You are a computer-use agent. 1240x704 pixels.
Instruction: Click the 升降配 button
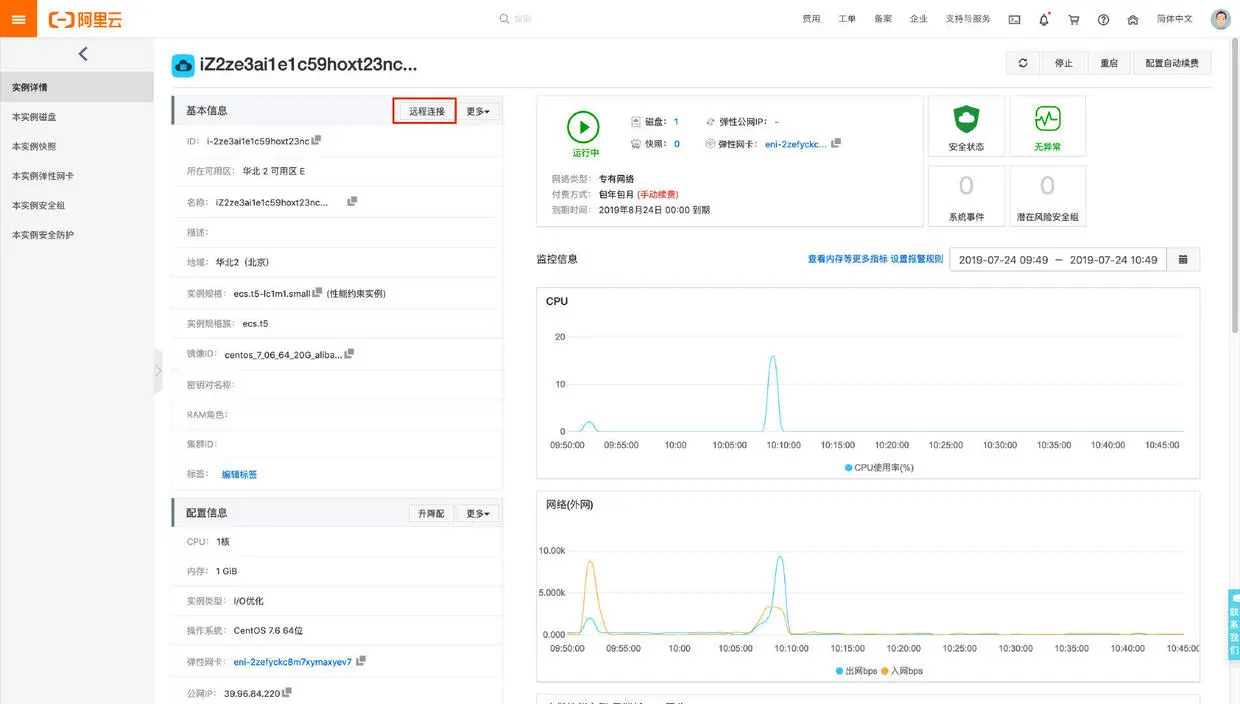tap(431, 513)
